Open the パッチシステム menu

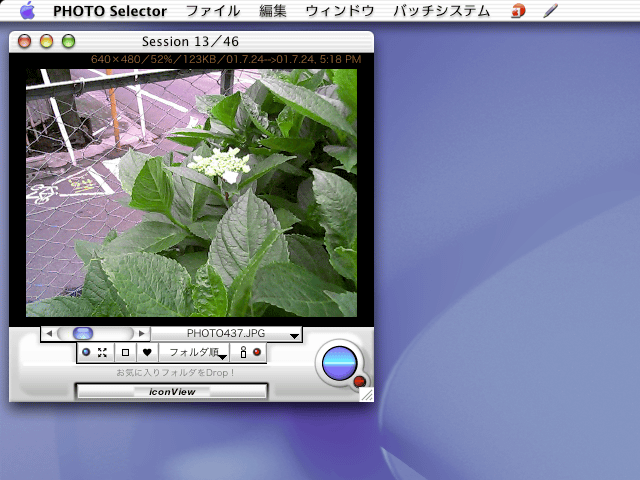click(x=442, y=11)
